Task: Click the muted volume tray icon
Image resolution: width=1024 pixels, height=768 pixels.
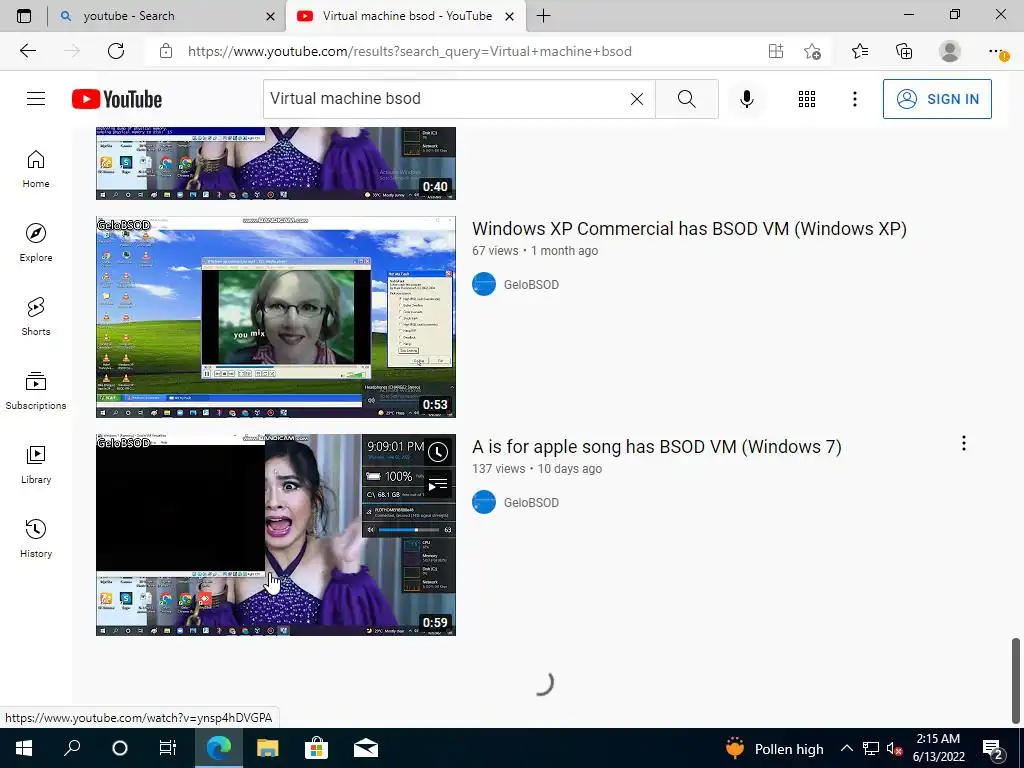Action: (x=894, y=748)
